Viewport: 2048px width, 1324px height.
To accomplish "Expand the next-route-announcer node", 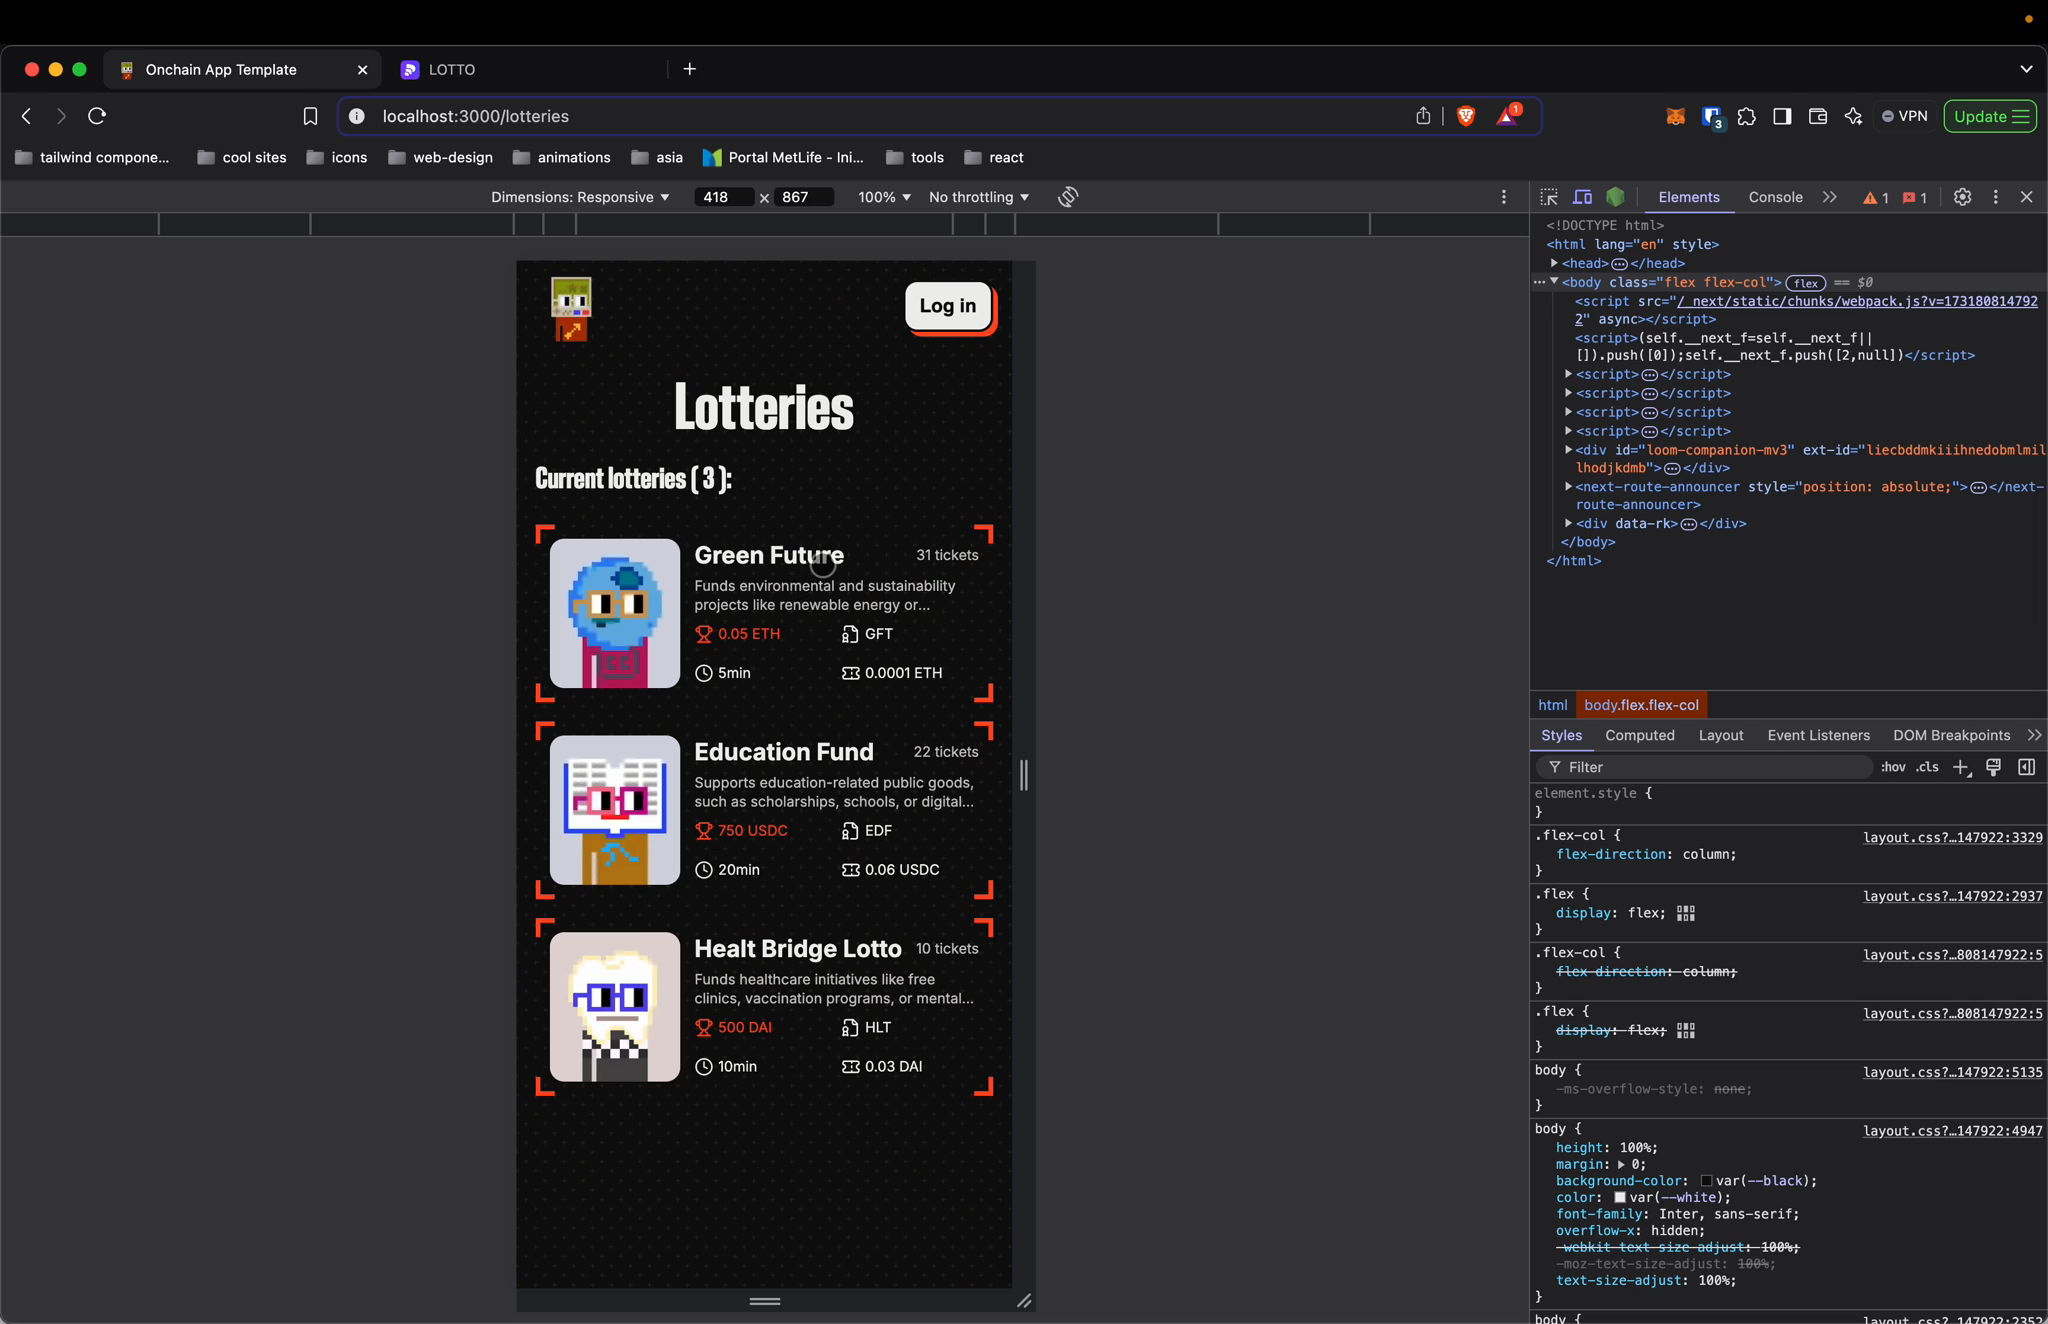I will (1569, 487).
